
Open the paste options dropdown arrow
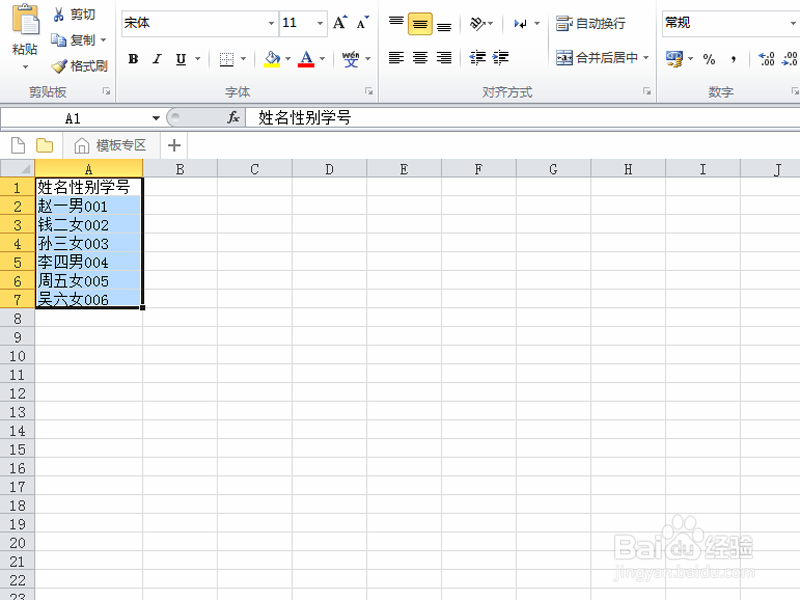[x=25, y=67]
